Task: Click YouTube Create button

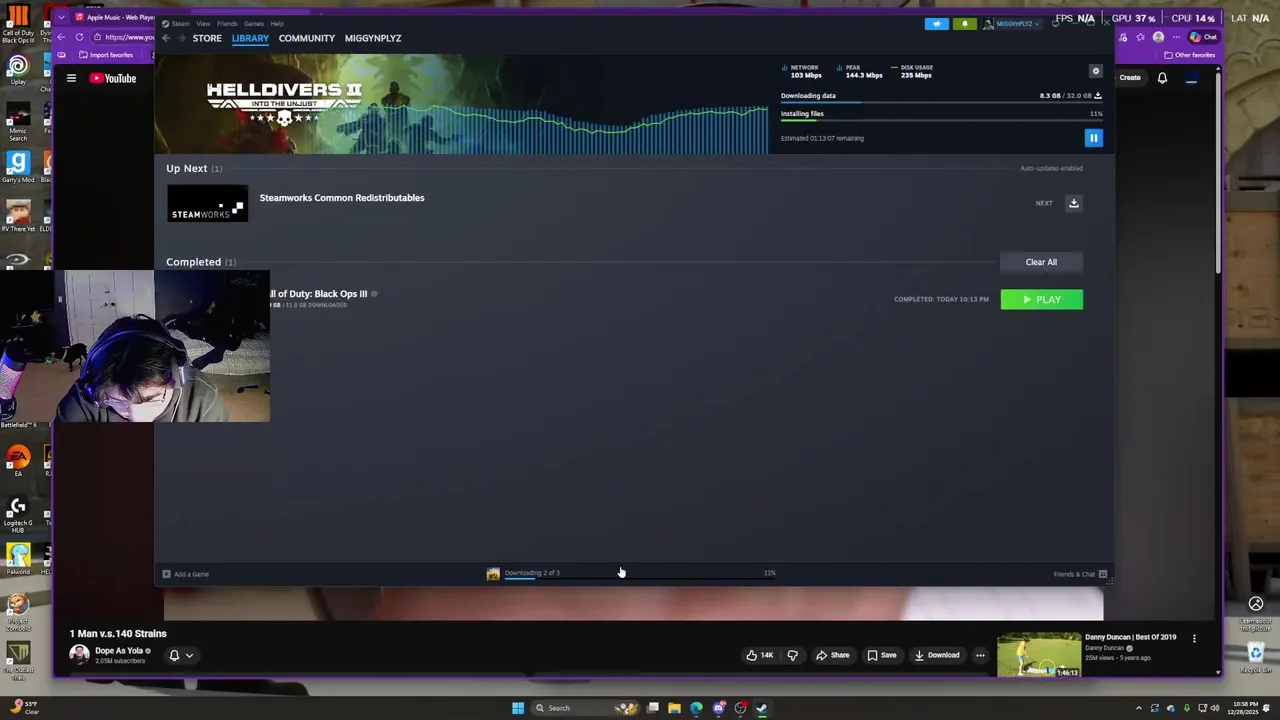Action: click(x=1130, y=78)
